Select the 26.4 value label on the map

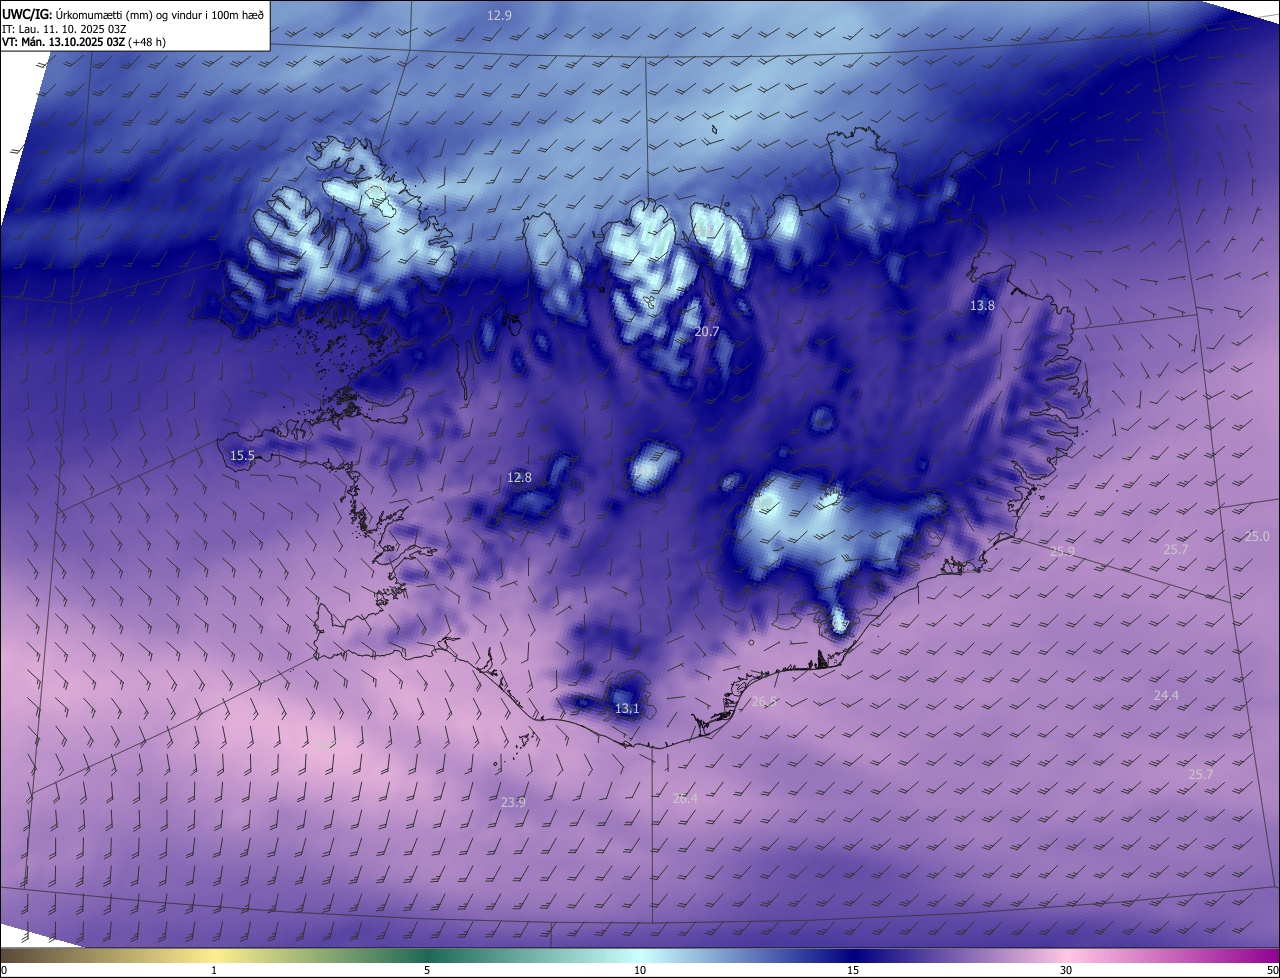pos(686,798)
